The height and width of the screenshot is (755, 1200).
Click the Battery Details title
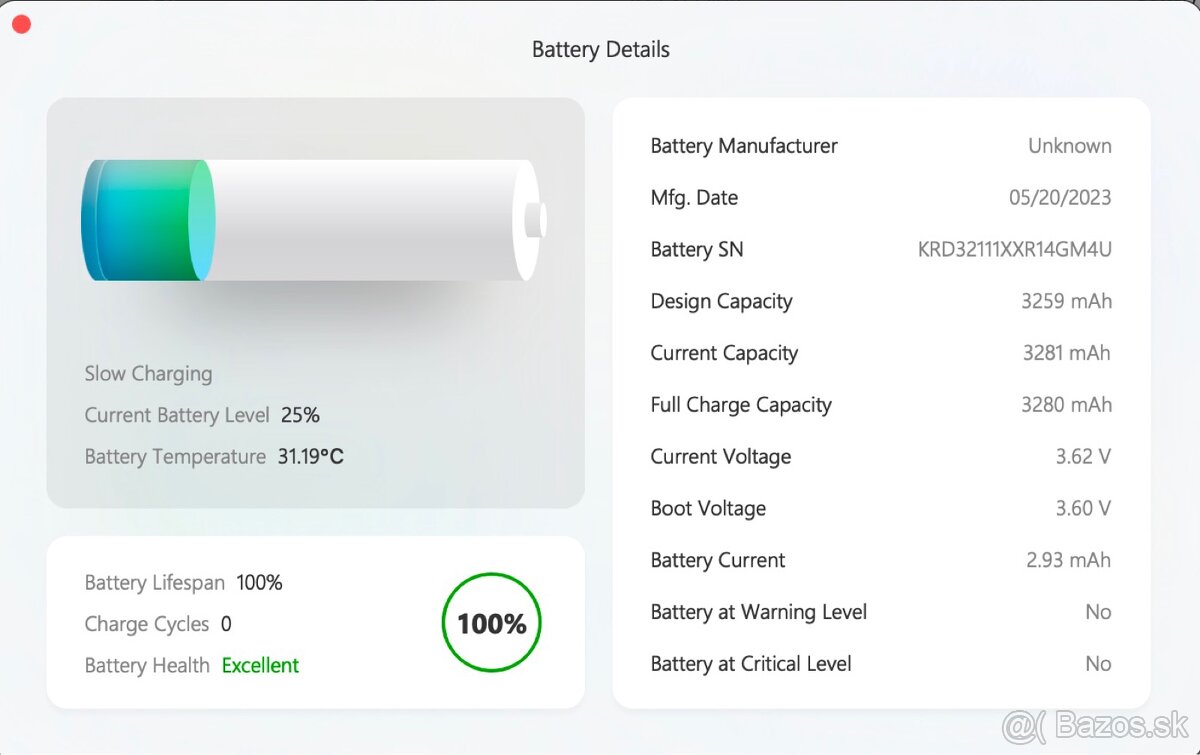coord(600,50)
